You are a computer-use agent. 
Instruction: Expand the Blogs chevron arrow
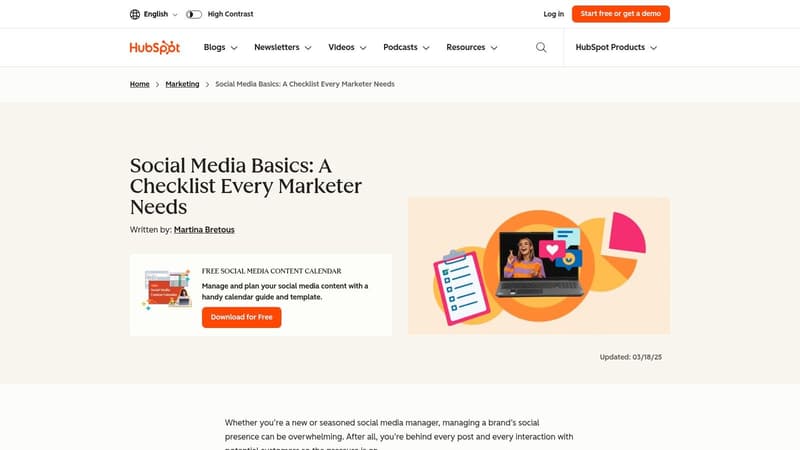point(234,48)
